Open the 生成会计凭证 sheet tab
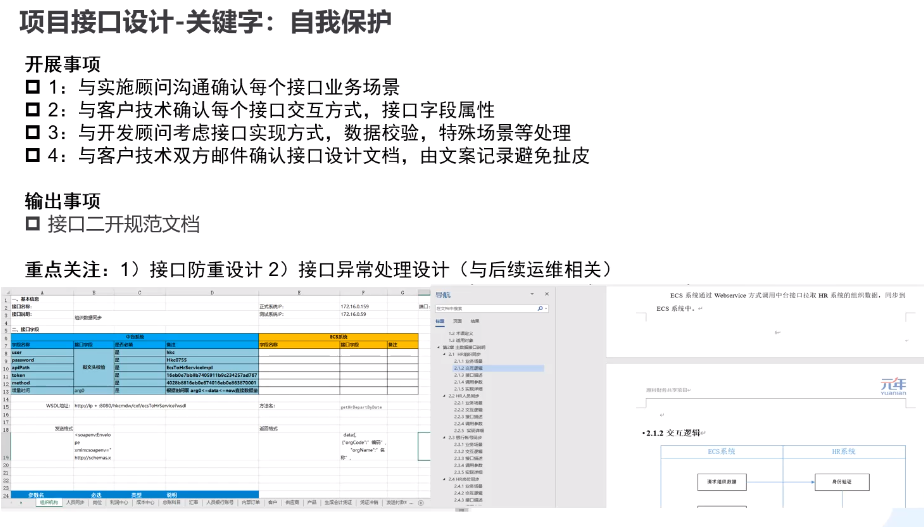This screenshot has width=924, height=527. tap(338, 502)
